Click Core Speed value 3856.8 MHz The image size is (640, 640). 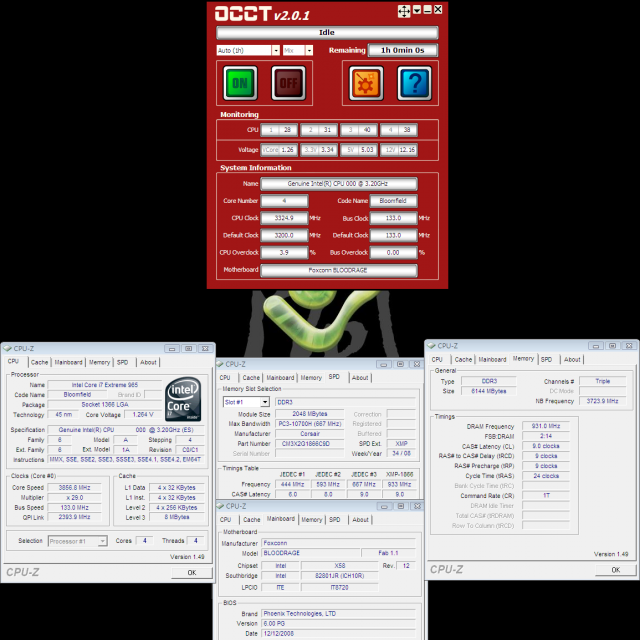(x=74, y=488)
